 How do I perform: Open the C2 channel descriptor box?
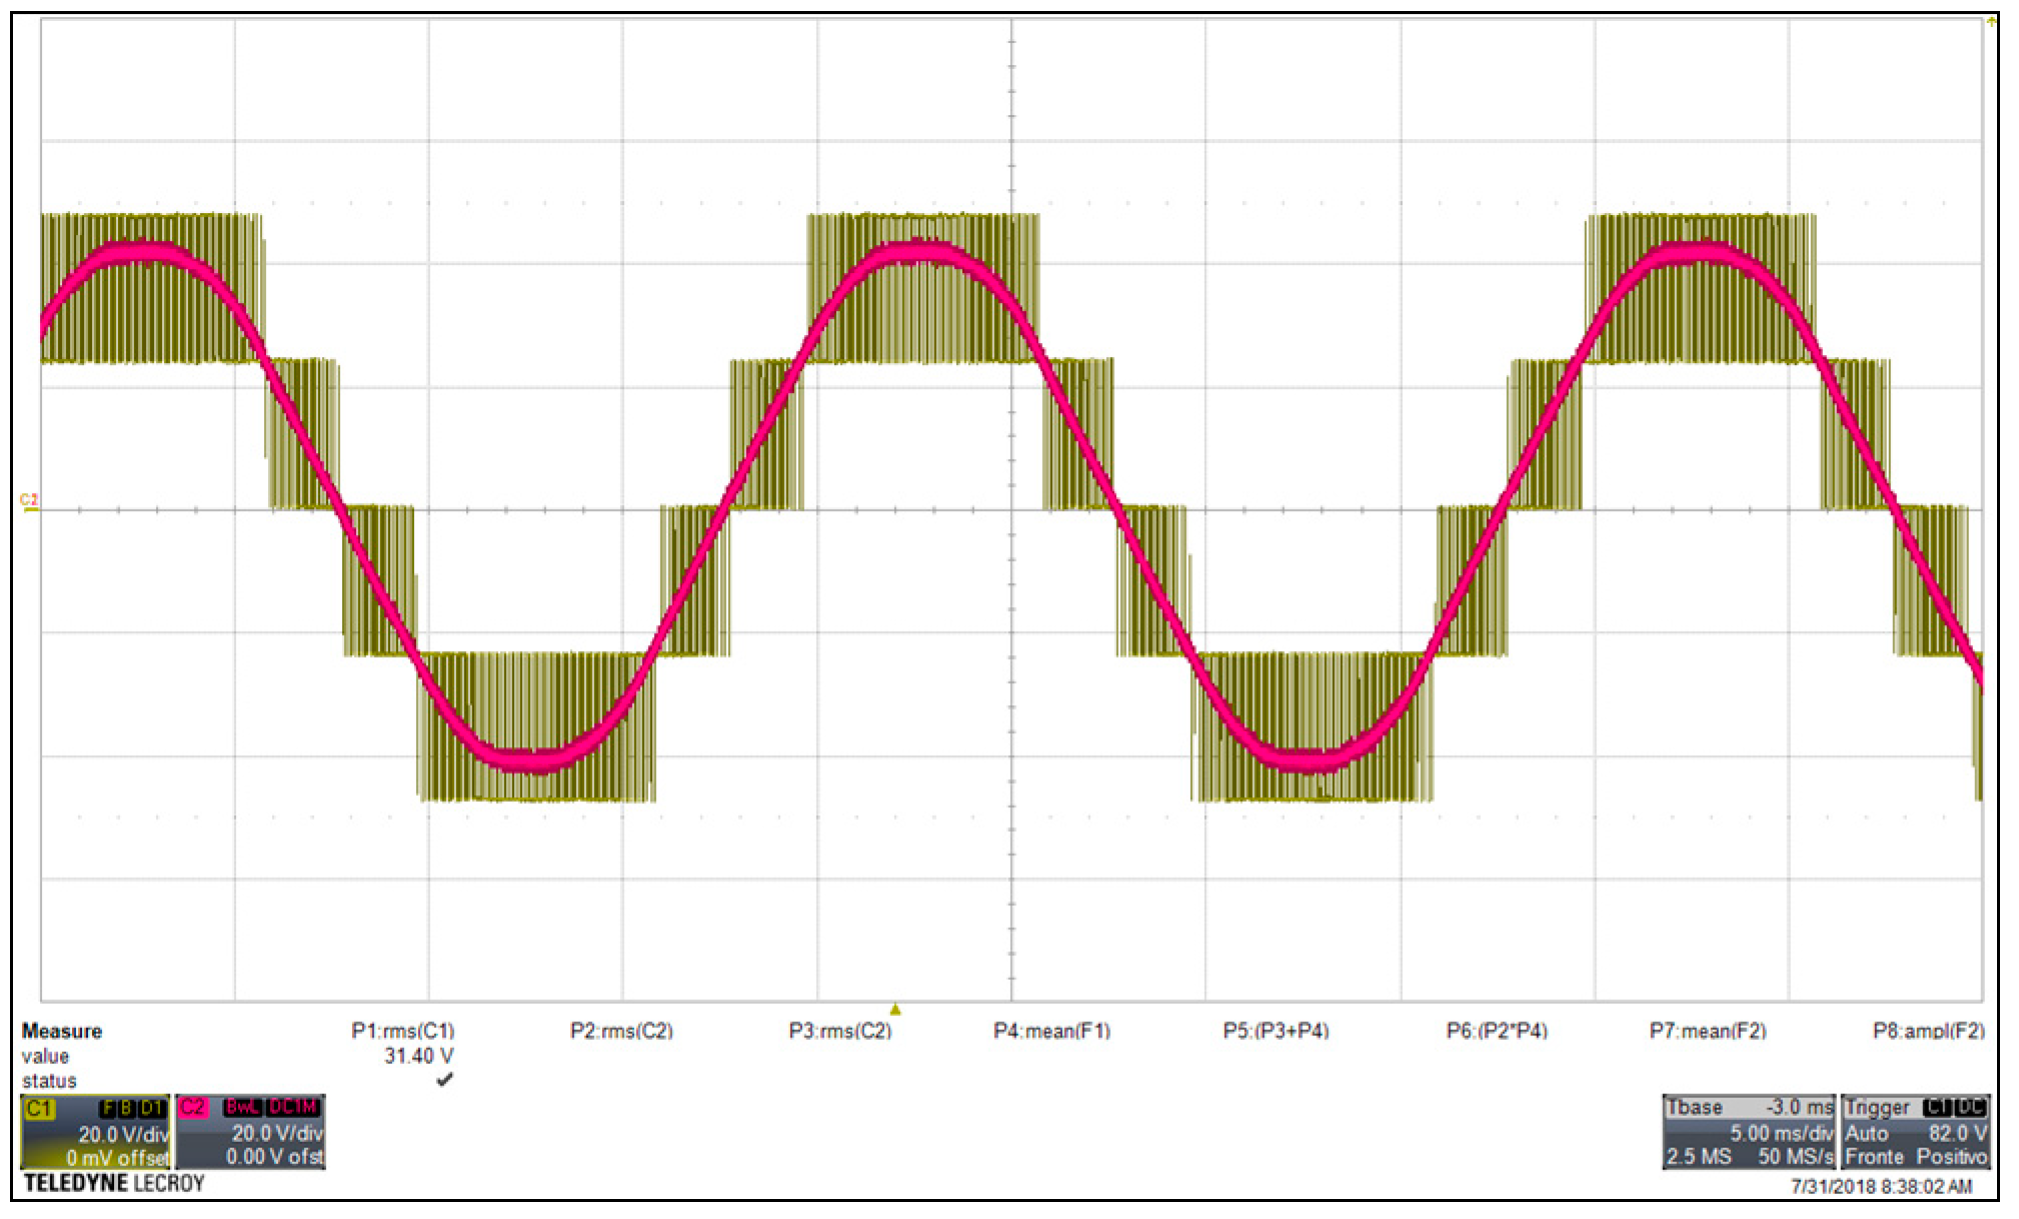click(x=250, y=1133)
